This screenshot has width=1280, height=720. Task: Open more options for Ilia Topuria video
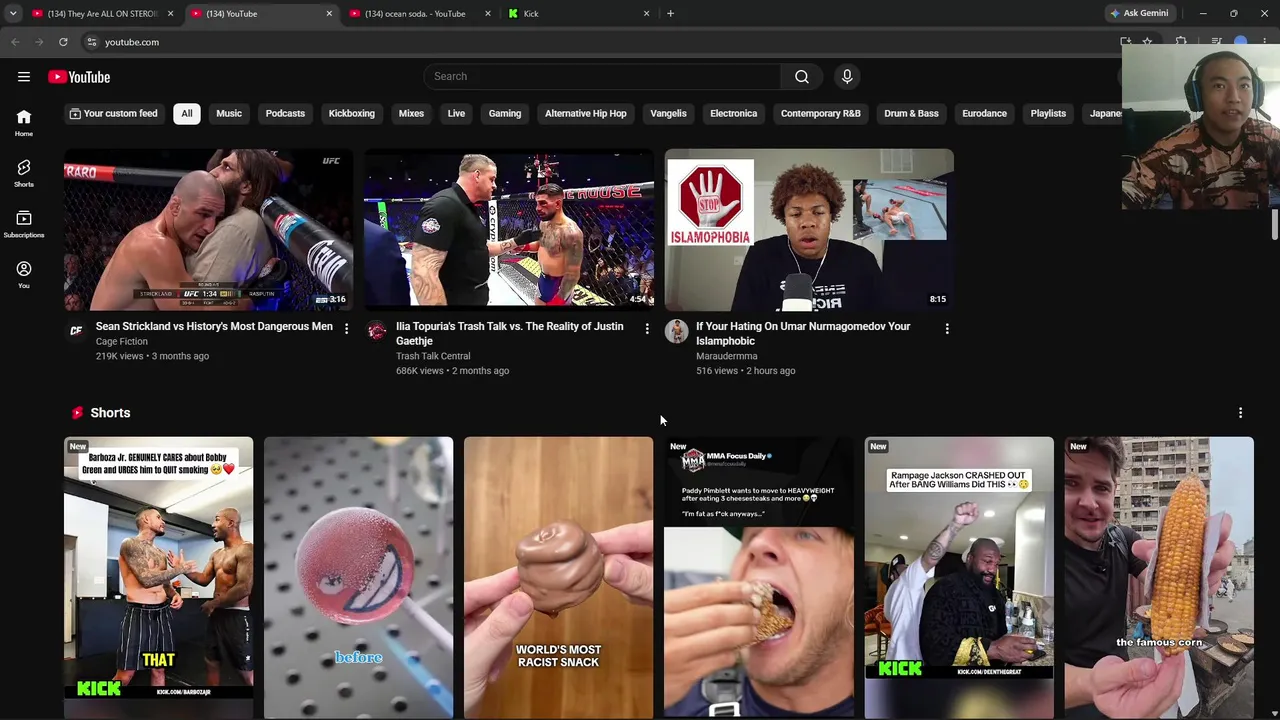coord(647,328)
